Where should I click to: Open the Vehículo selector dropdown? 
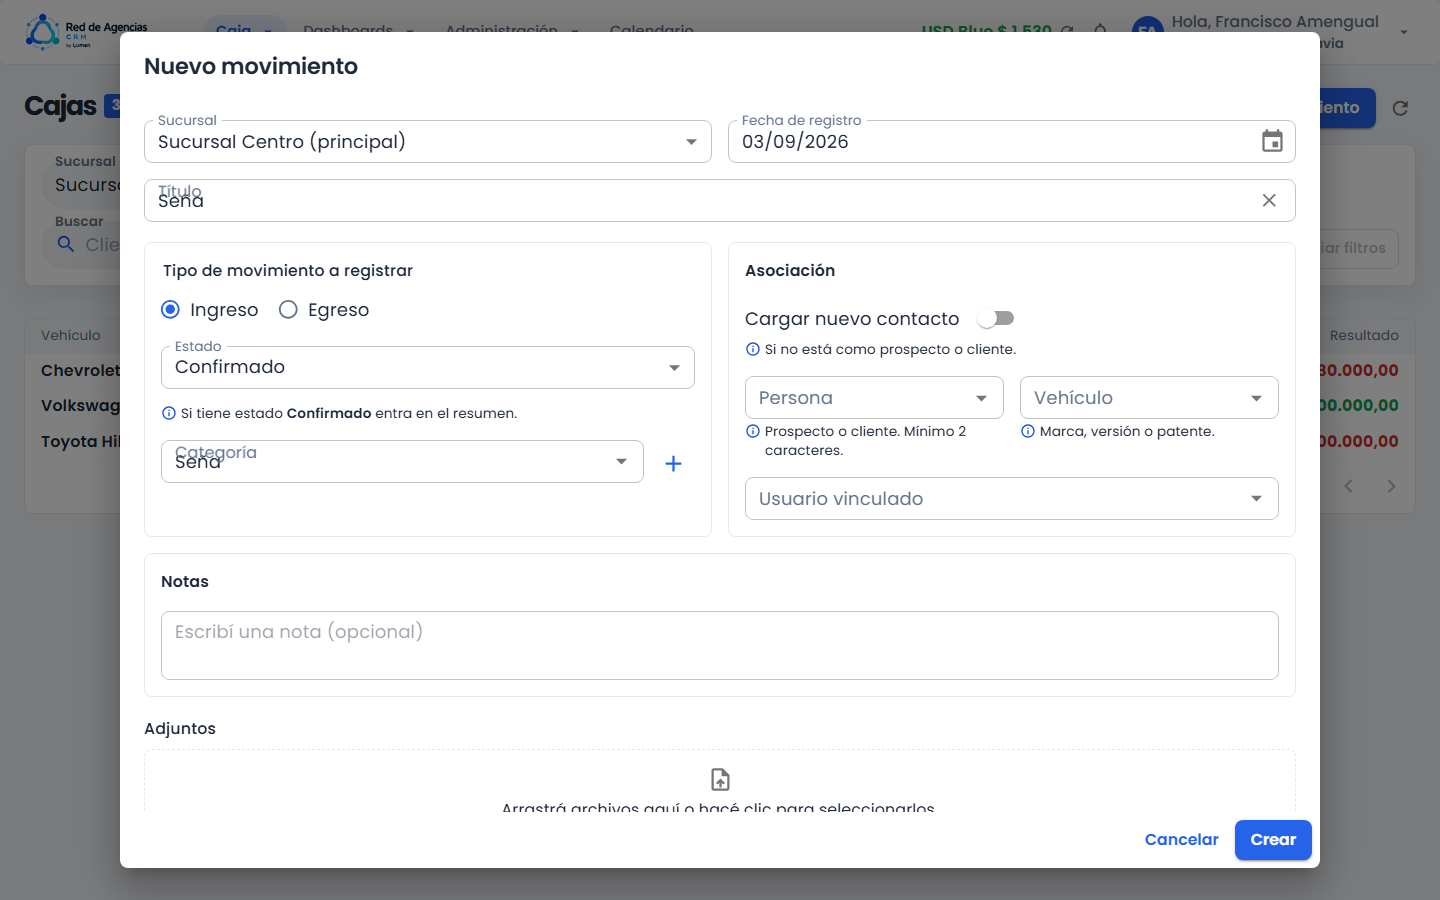1149,397
